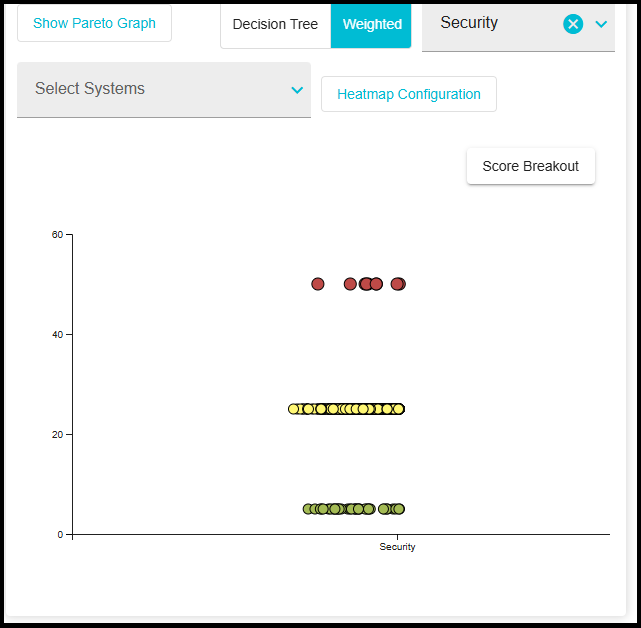Expand the Security dropdown chevron

pyautogui.click(x=601, y=24)
